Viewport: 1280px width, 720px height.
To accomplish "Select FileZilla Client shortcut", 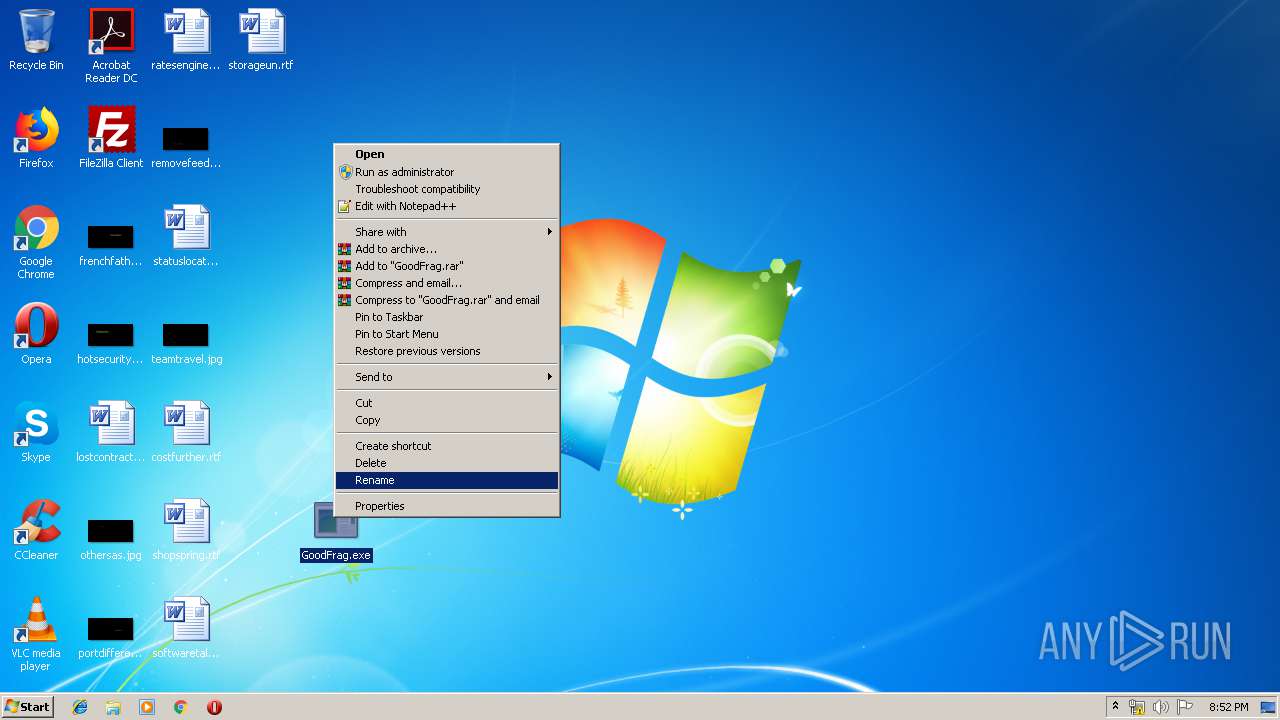I will tap(111, 138).
